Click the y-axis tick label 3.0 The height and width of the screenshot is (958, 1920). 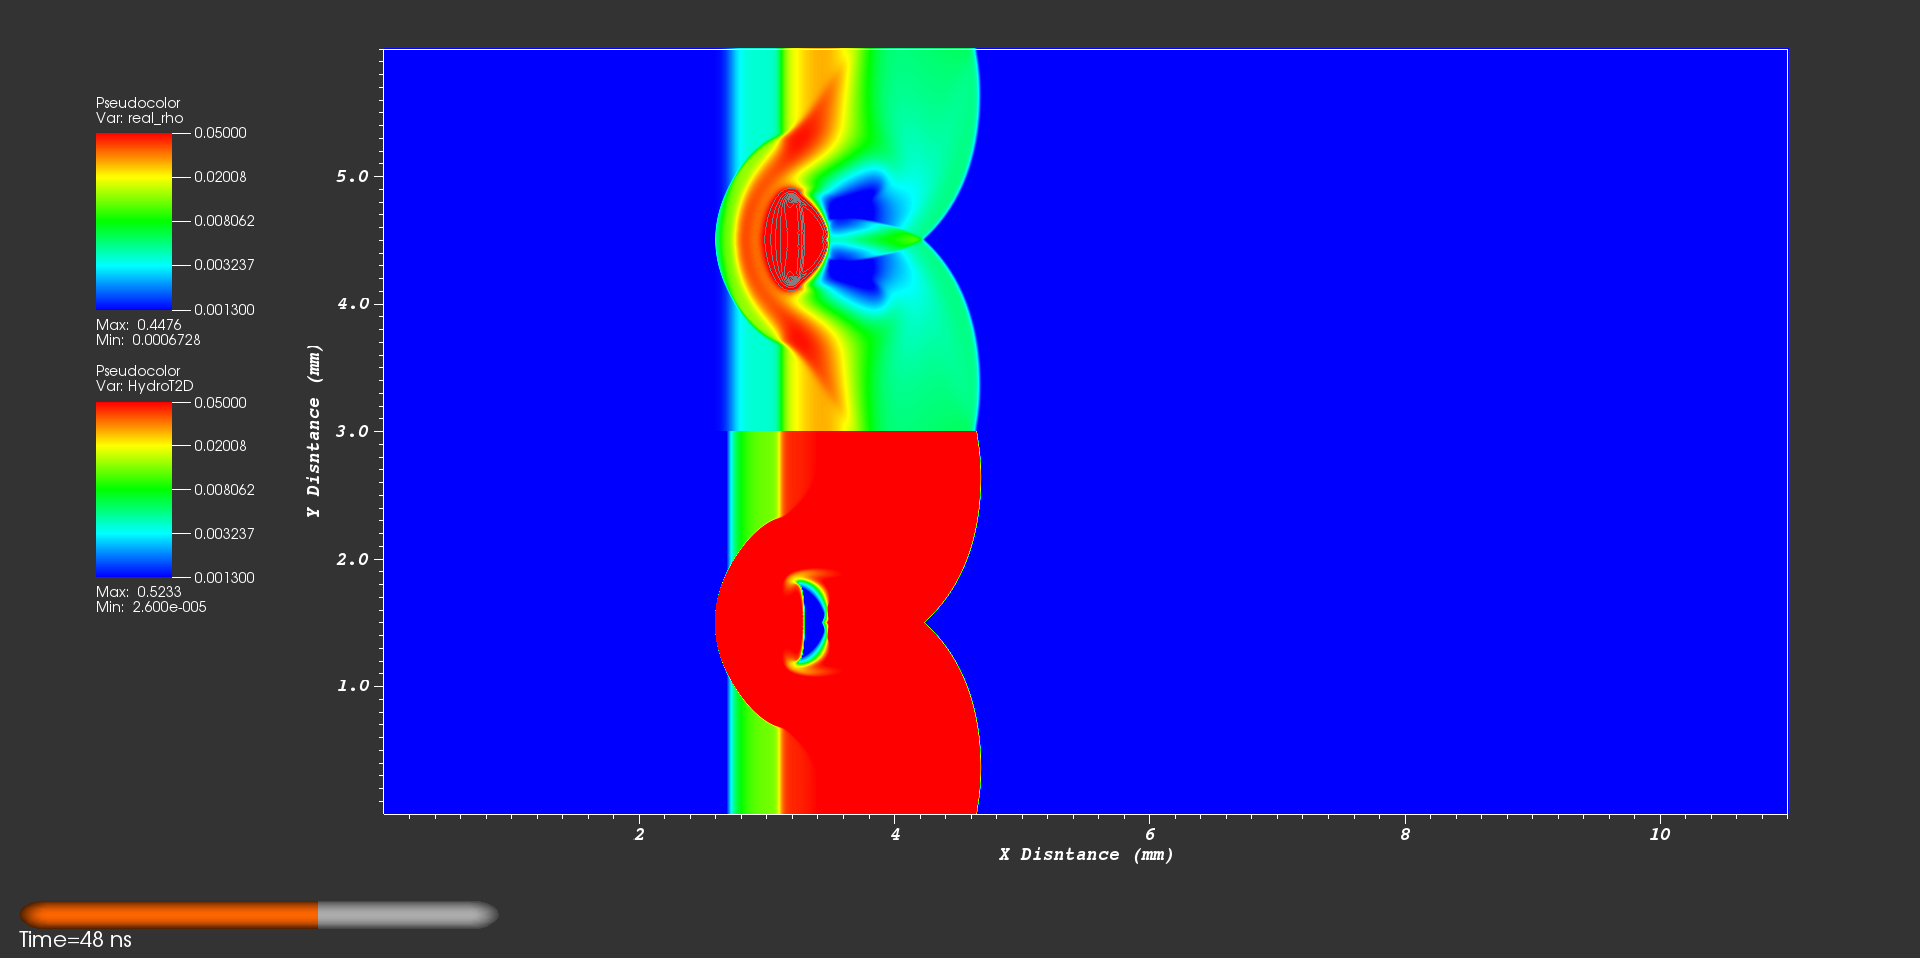[352, 431]
